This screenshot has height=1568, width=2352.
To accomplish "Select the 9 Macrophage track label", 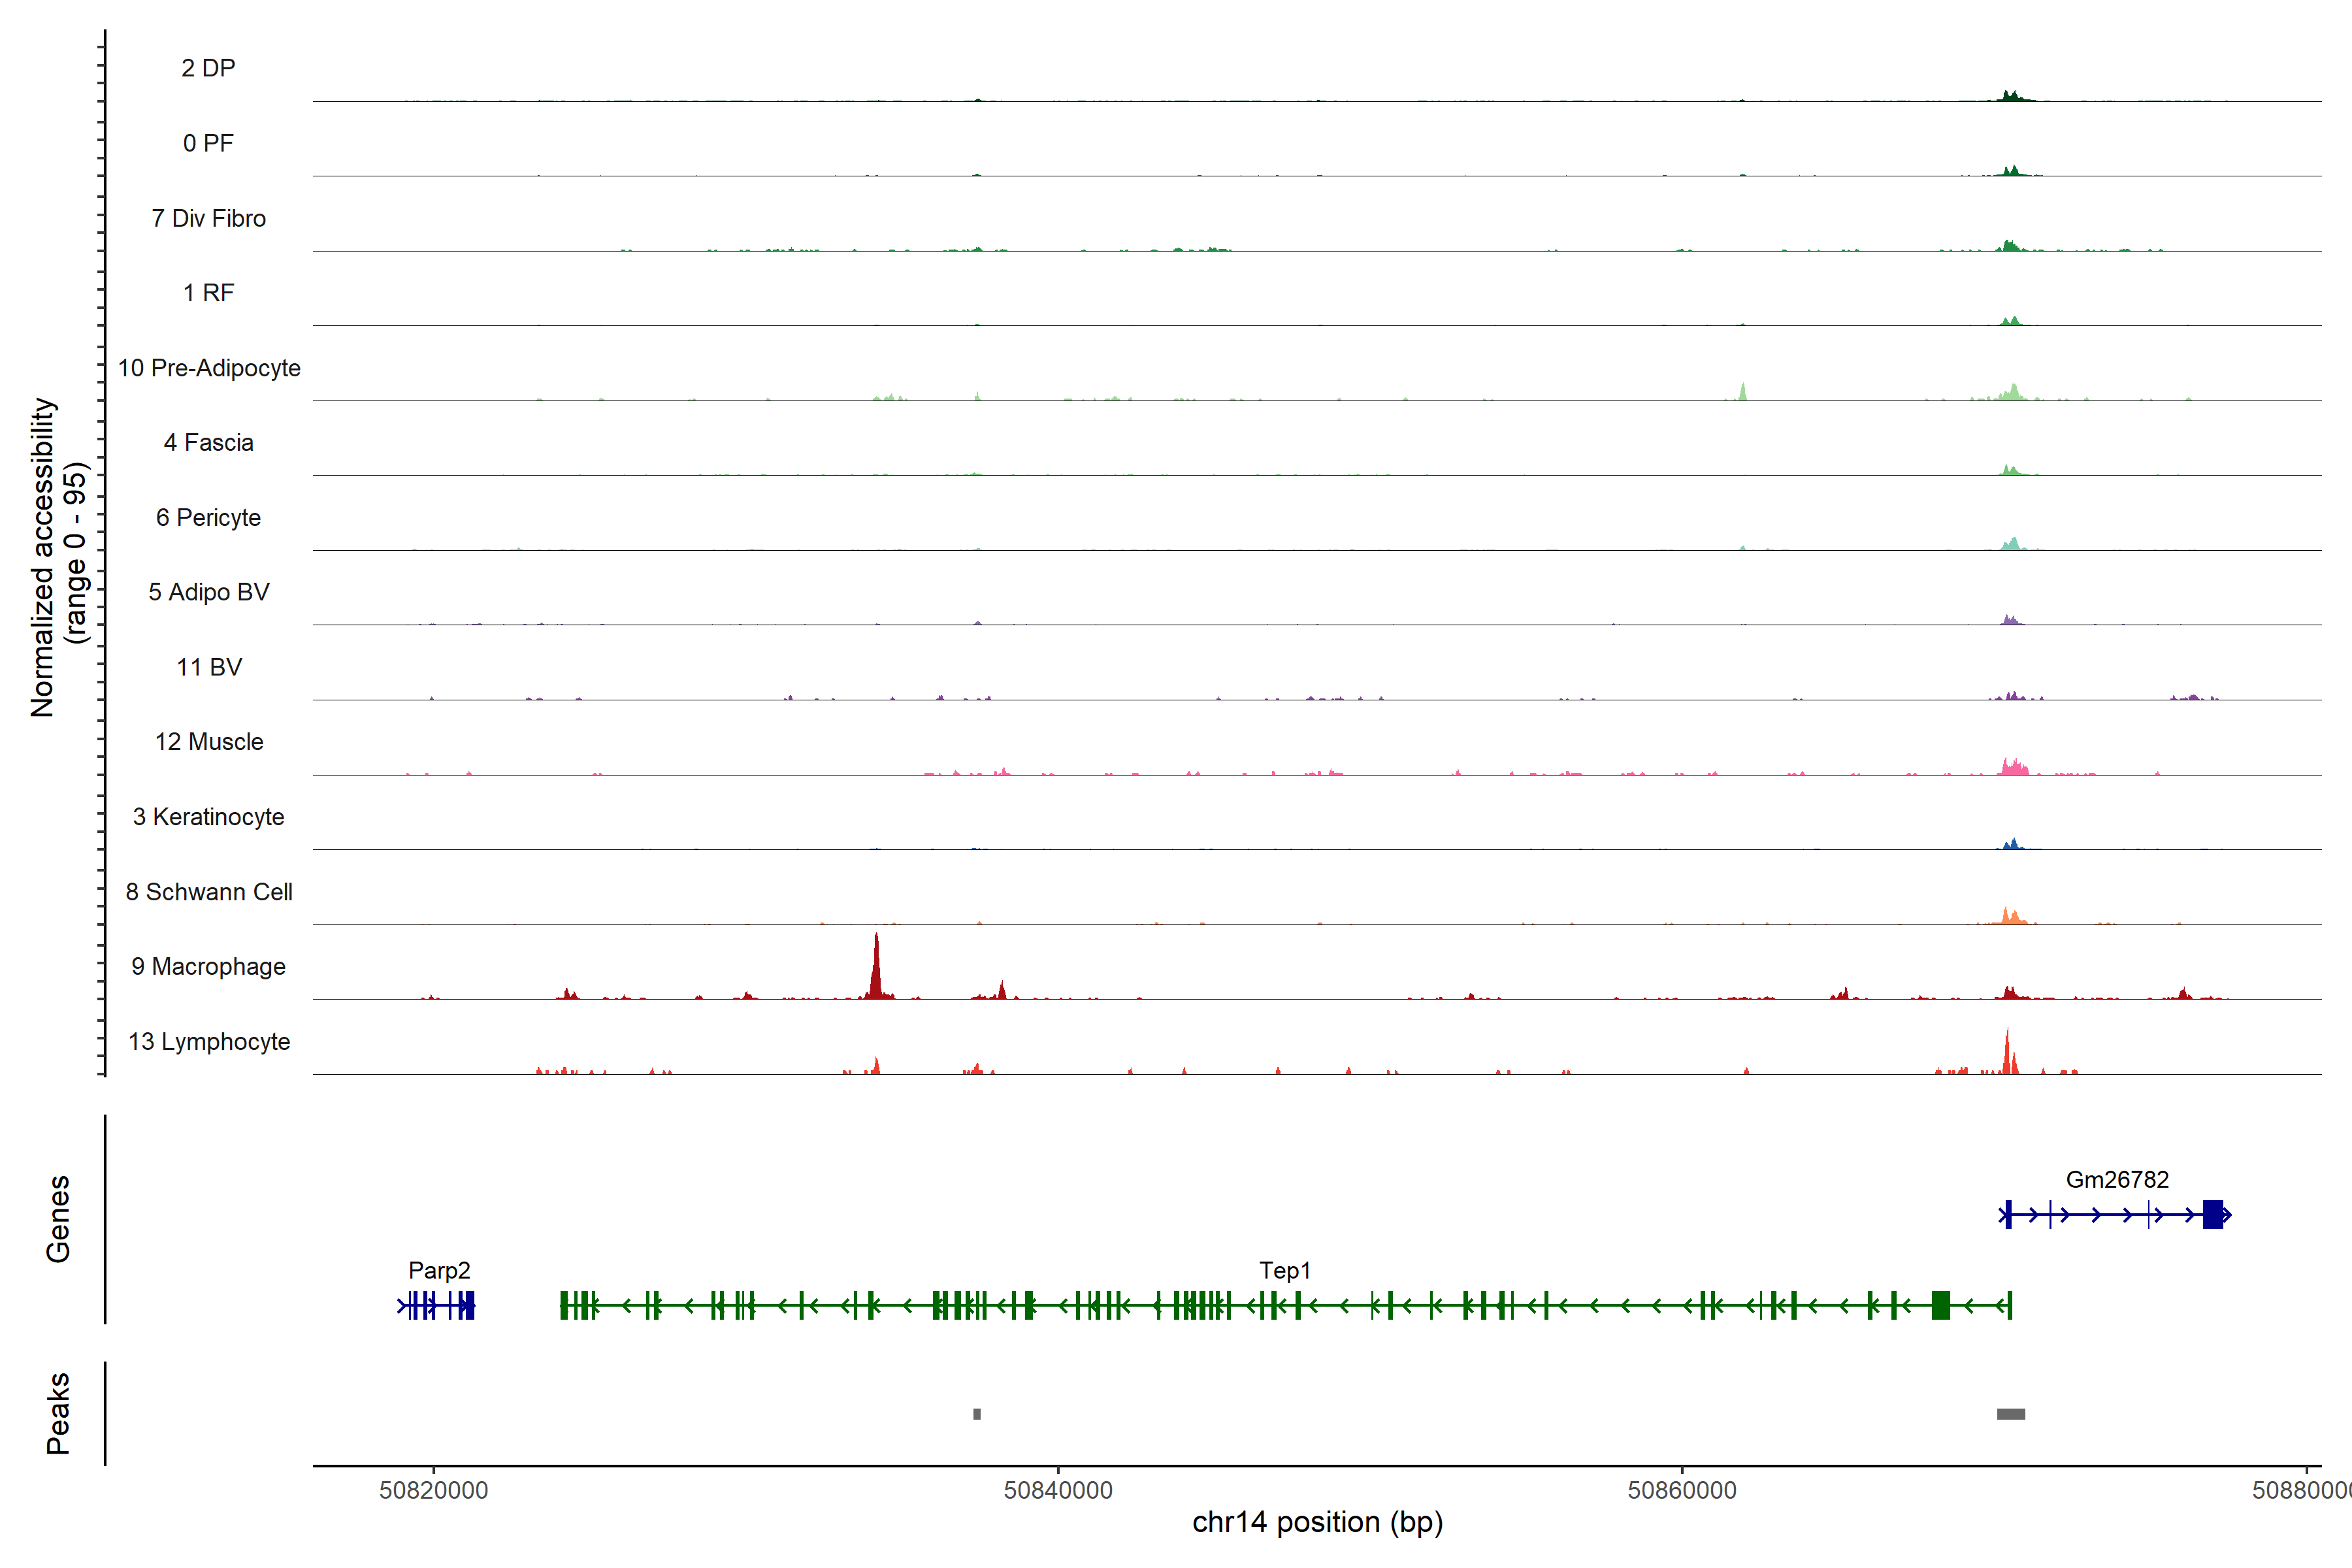I will click(x=208, y=967).
